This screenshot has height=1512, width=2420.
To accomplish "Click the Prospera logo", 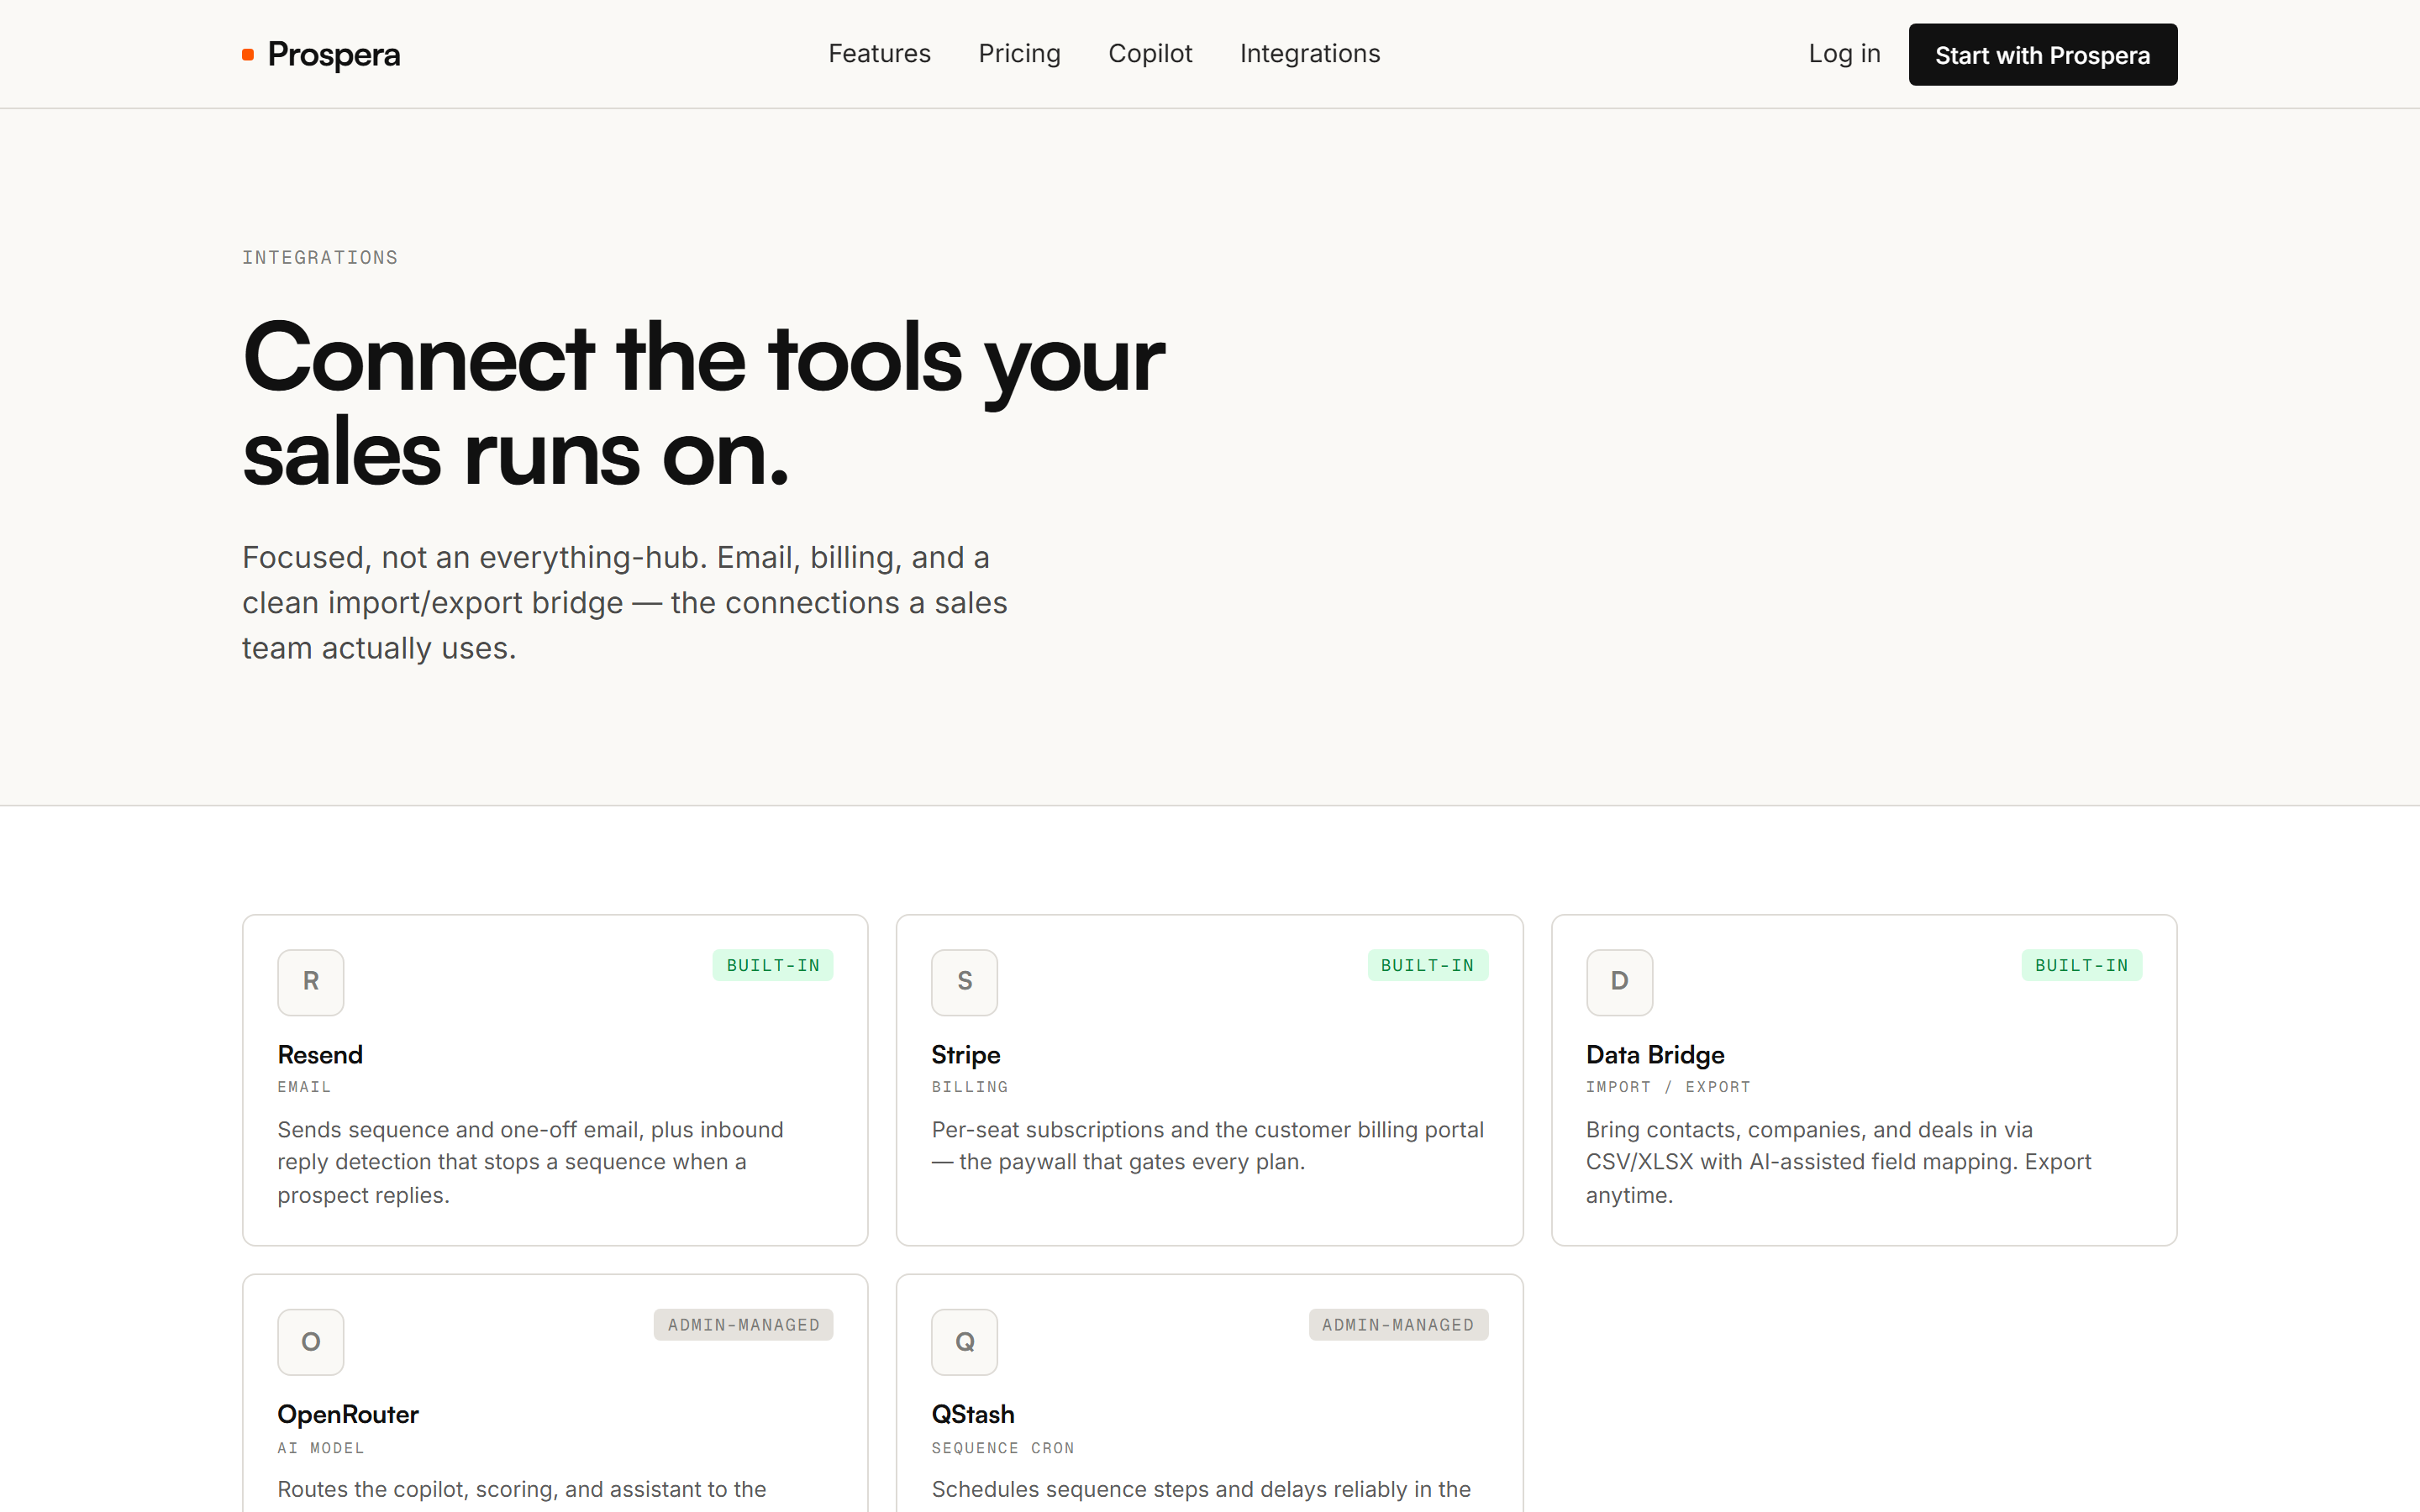I will coord(321,54).
